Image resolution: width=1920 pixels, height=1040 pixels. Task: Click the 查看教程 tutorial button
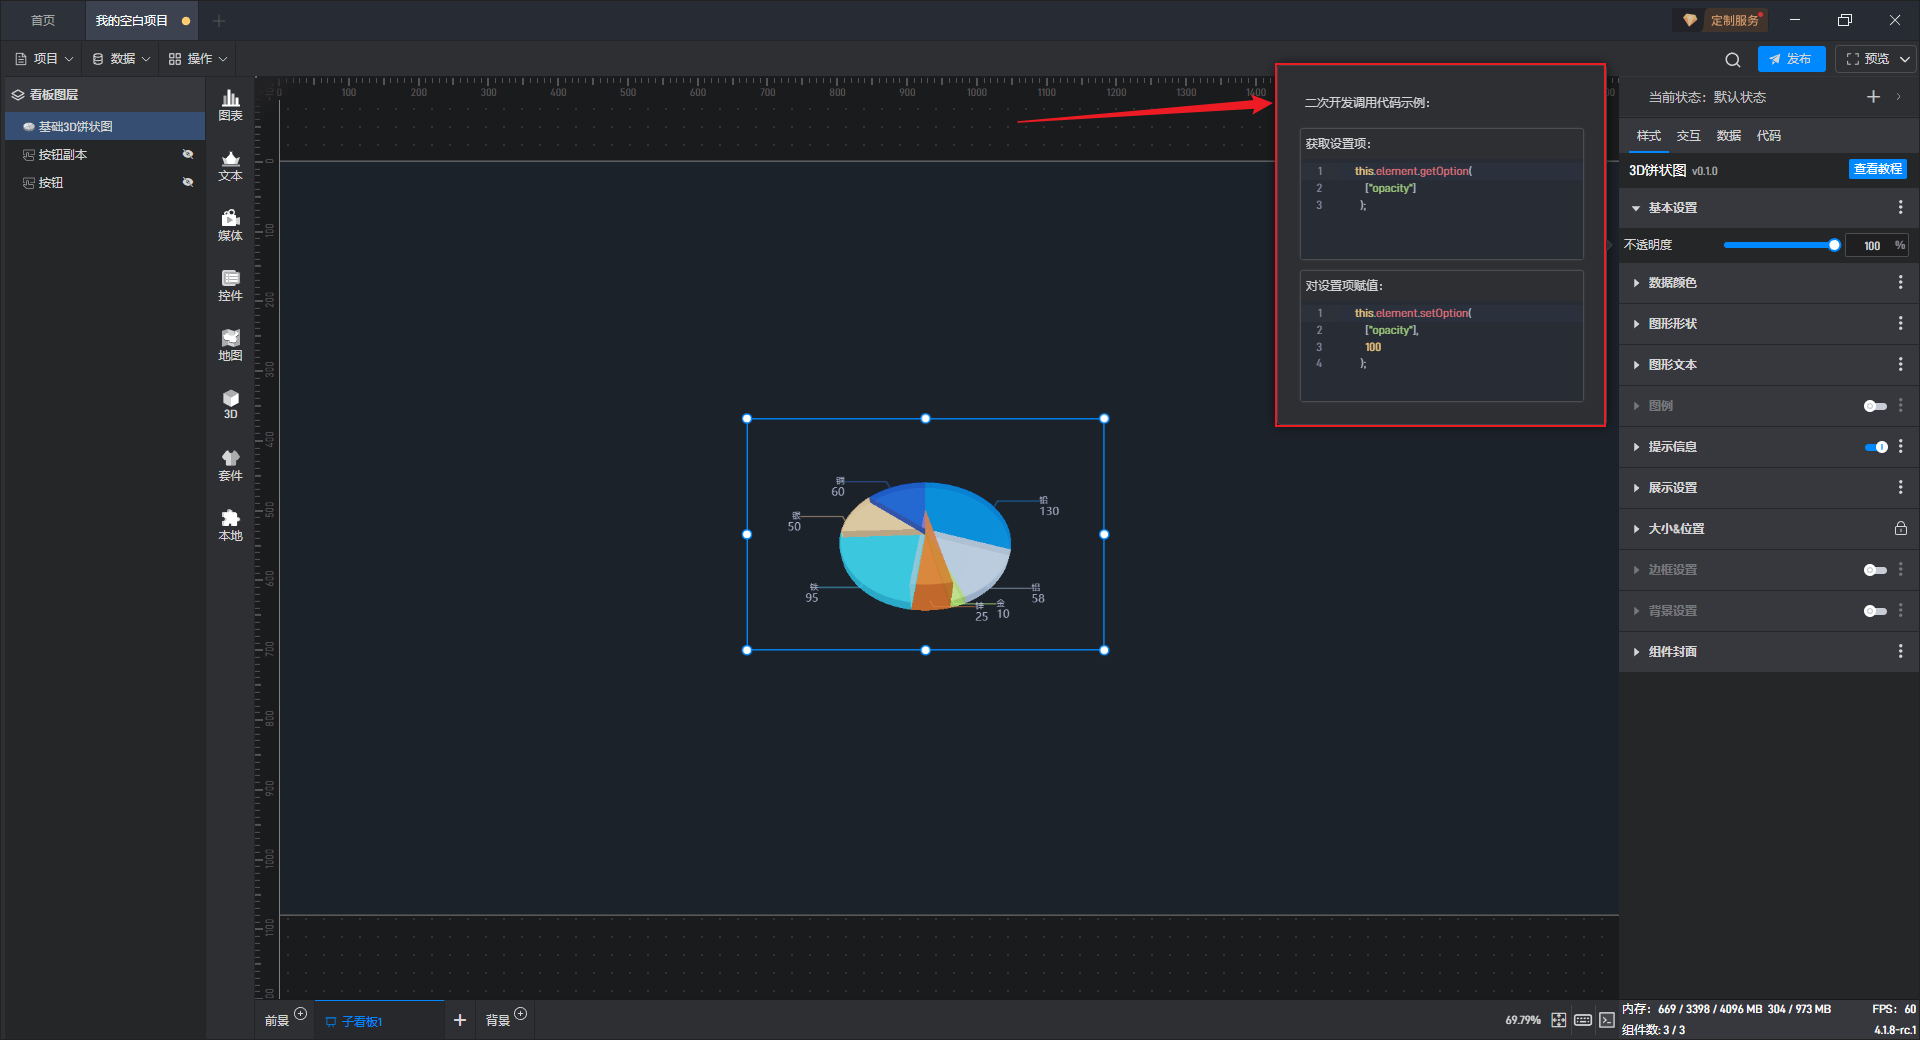(1877, 169)
